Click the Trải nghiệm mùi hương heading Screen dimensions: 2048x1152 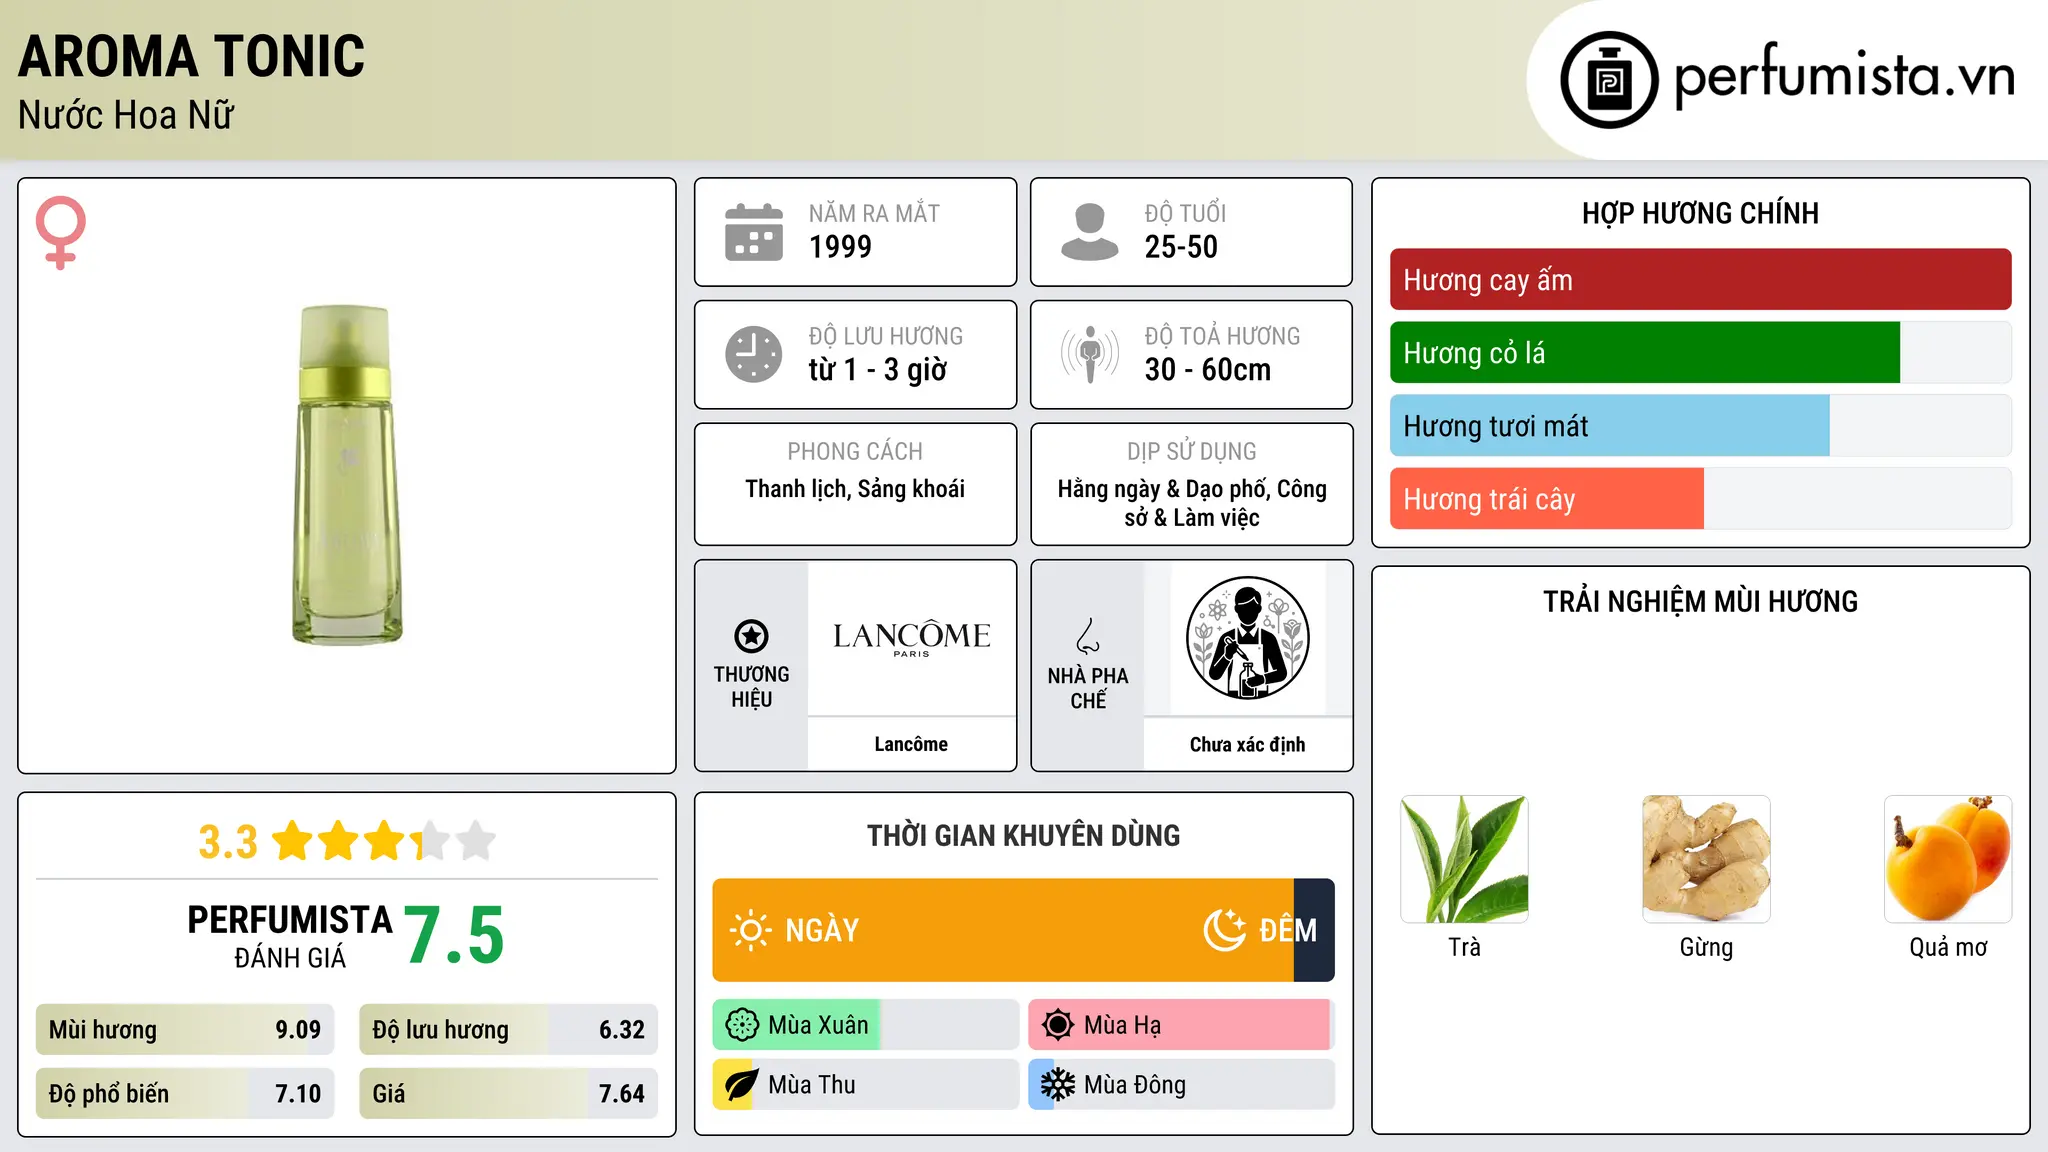pos(1700,601)
